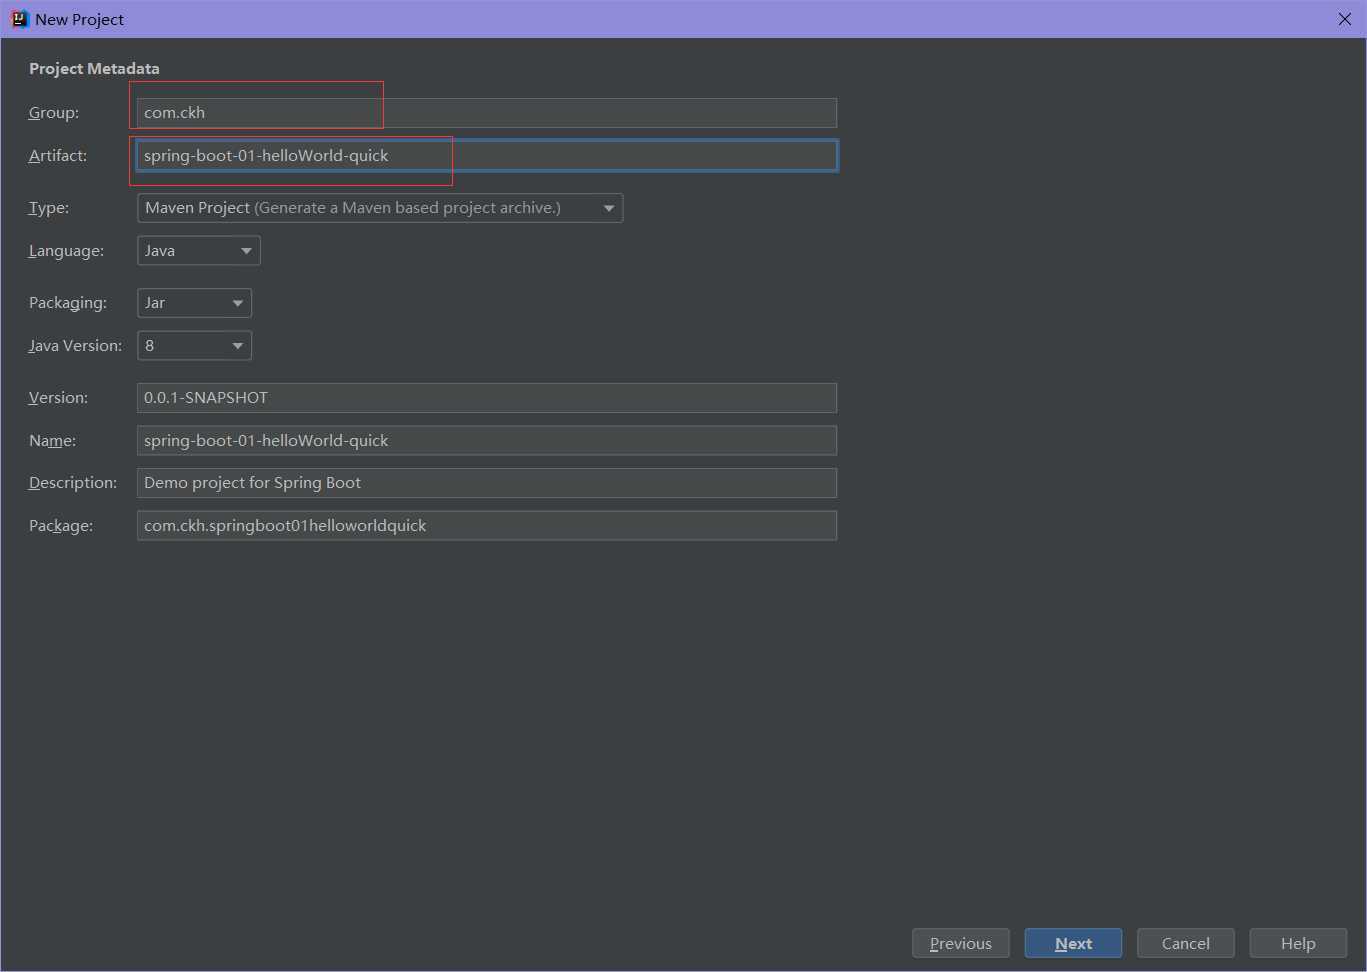Click the Group label
This screenshot has height=972, width=1367.
tap(54, 113)
